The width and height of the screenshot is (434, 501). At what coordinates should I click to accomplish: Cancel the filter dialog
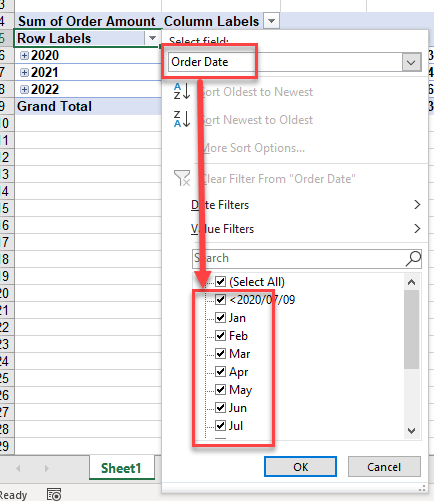384,467
